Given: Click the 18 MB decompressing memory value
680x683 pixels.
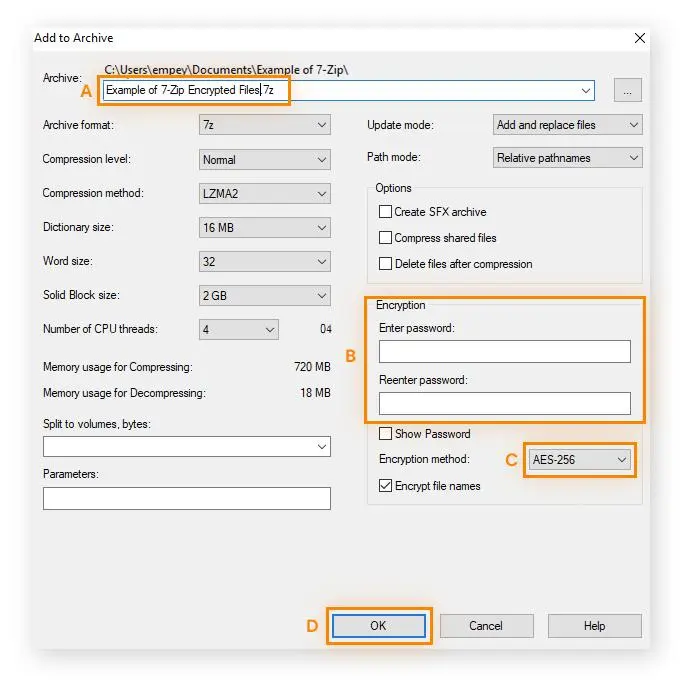Looking at the screenshot, I should point(315,393).
